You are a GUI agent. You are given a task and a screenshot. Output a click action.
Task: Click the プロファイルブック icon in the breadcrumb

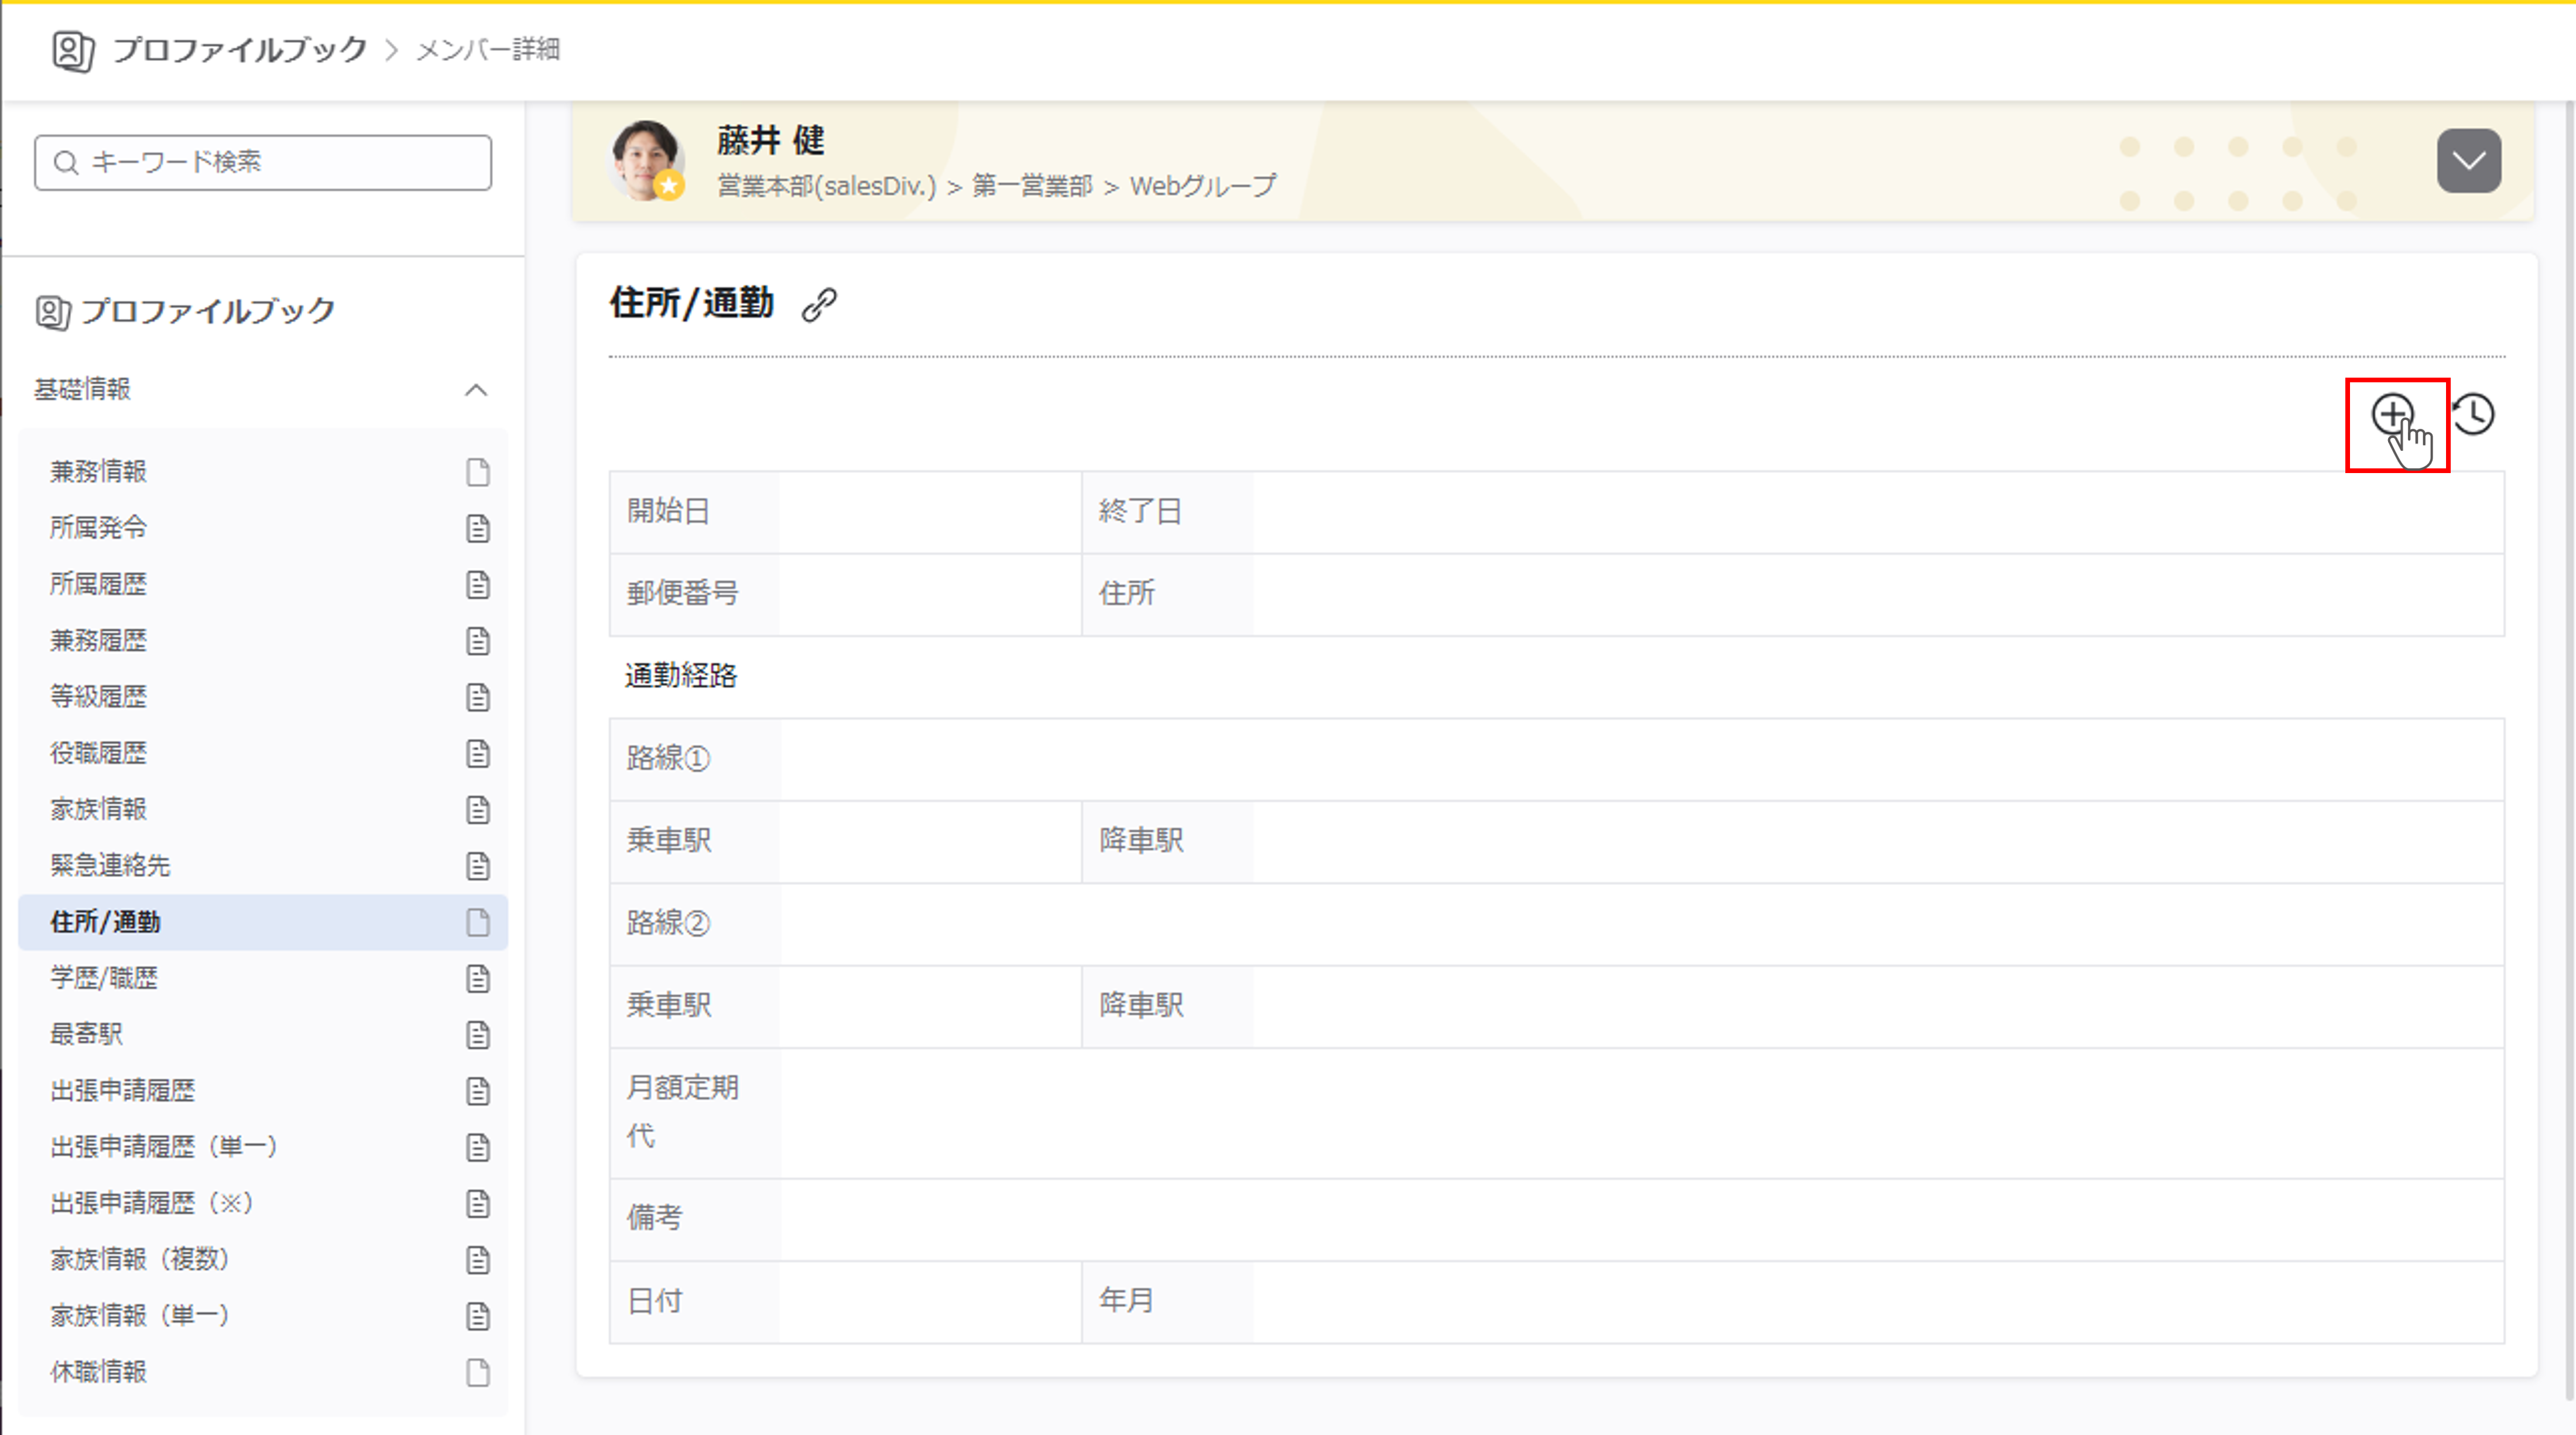point(73,50)
